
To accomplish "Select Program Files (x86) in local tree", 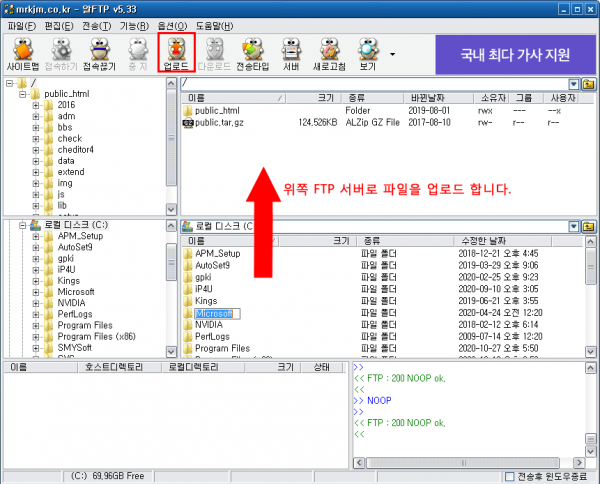I will point(96,337).
